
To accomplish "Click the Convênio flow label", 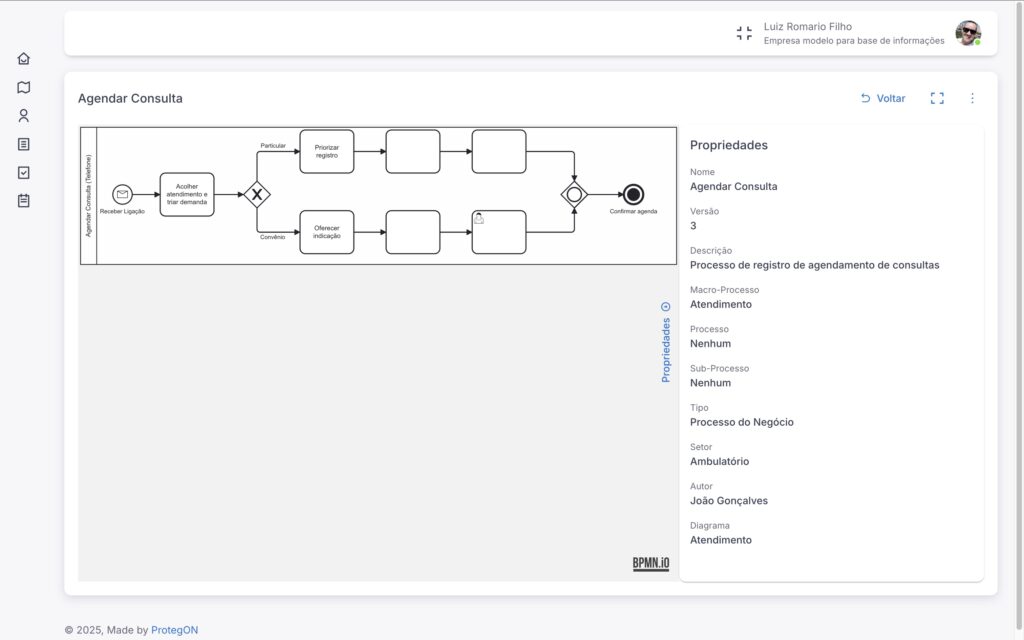I will [272, 237].
